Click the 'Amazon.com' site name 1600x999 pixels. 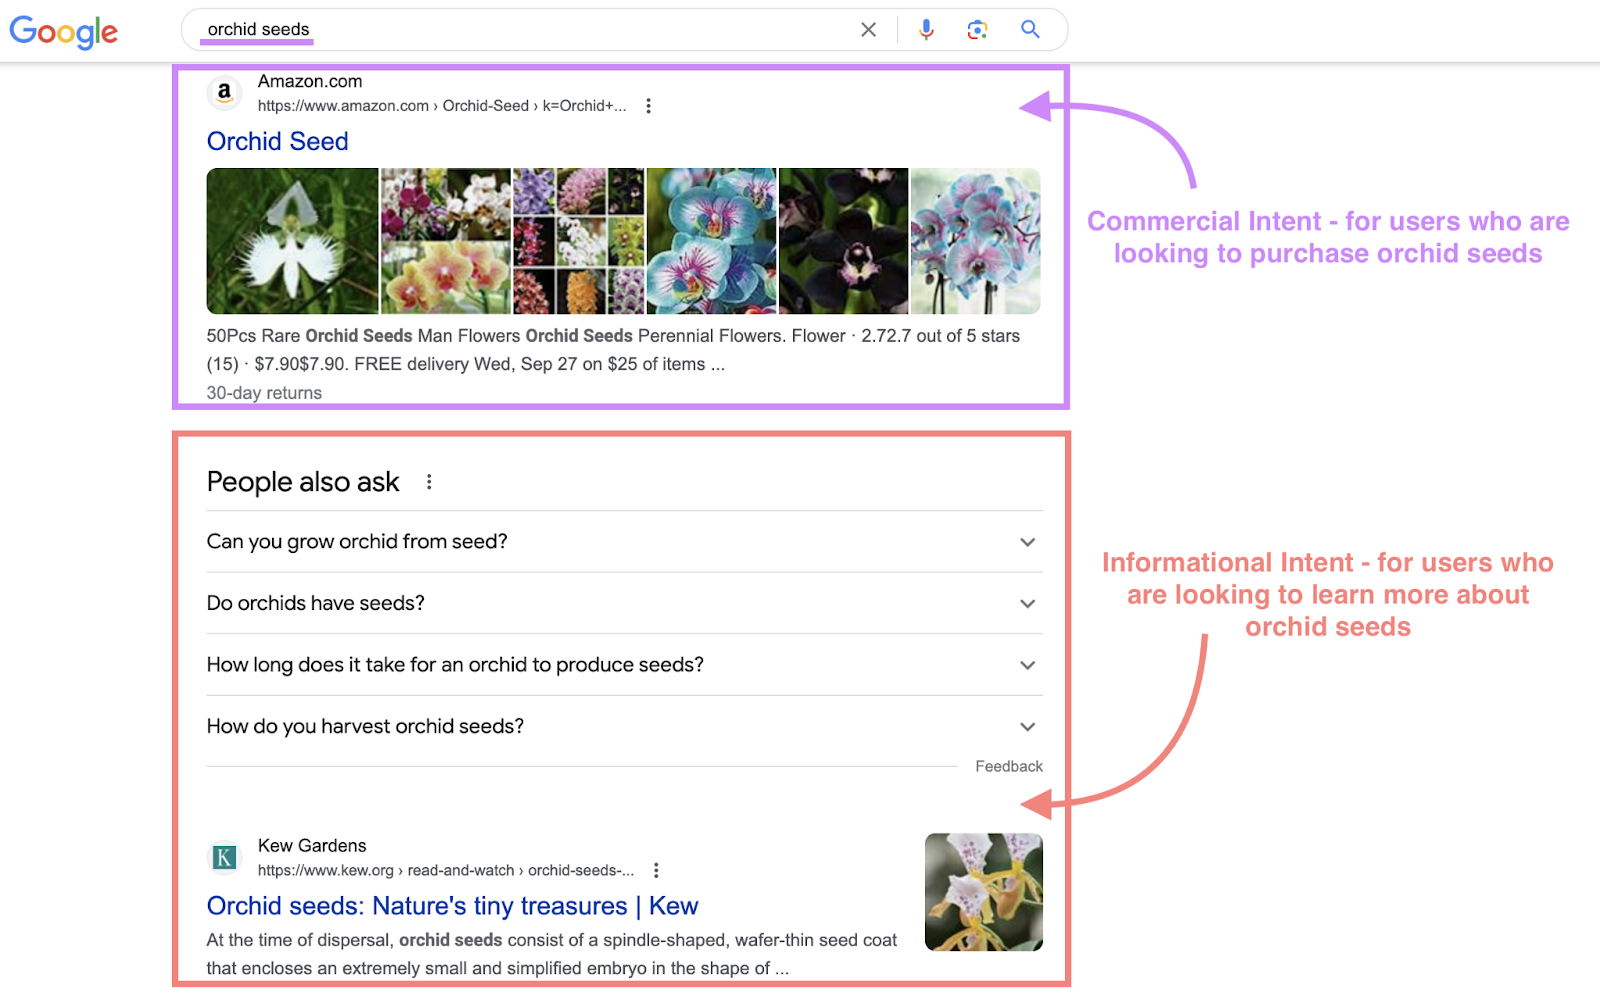tap(310, 82)
